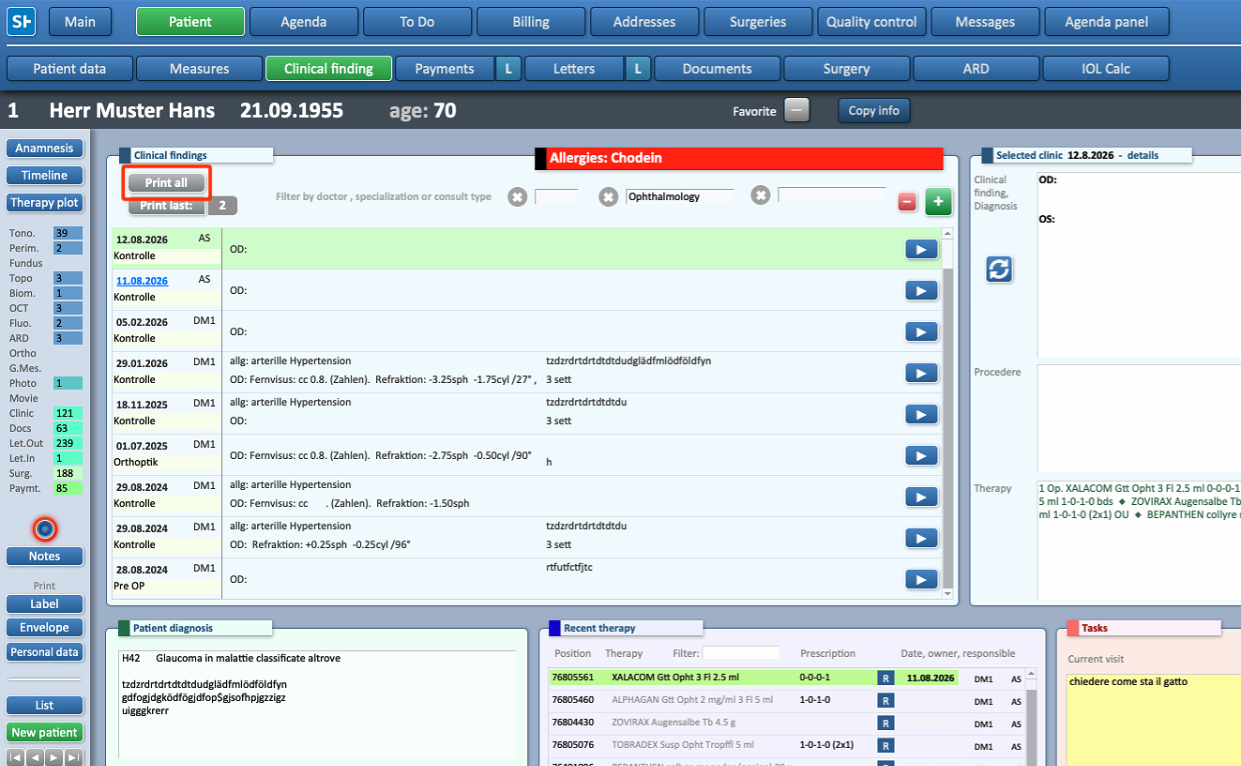1241x766 pixels.
Task: Open the Documents subtab
Action: pos(717,69)
